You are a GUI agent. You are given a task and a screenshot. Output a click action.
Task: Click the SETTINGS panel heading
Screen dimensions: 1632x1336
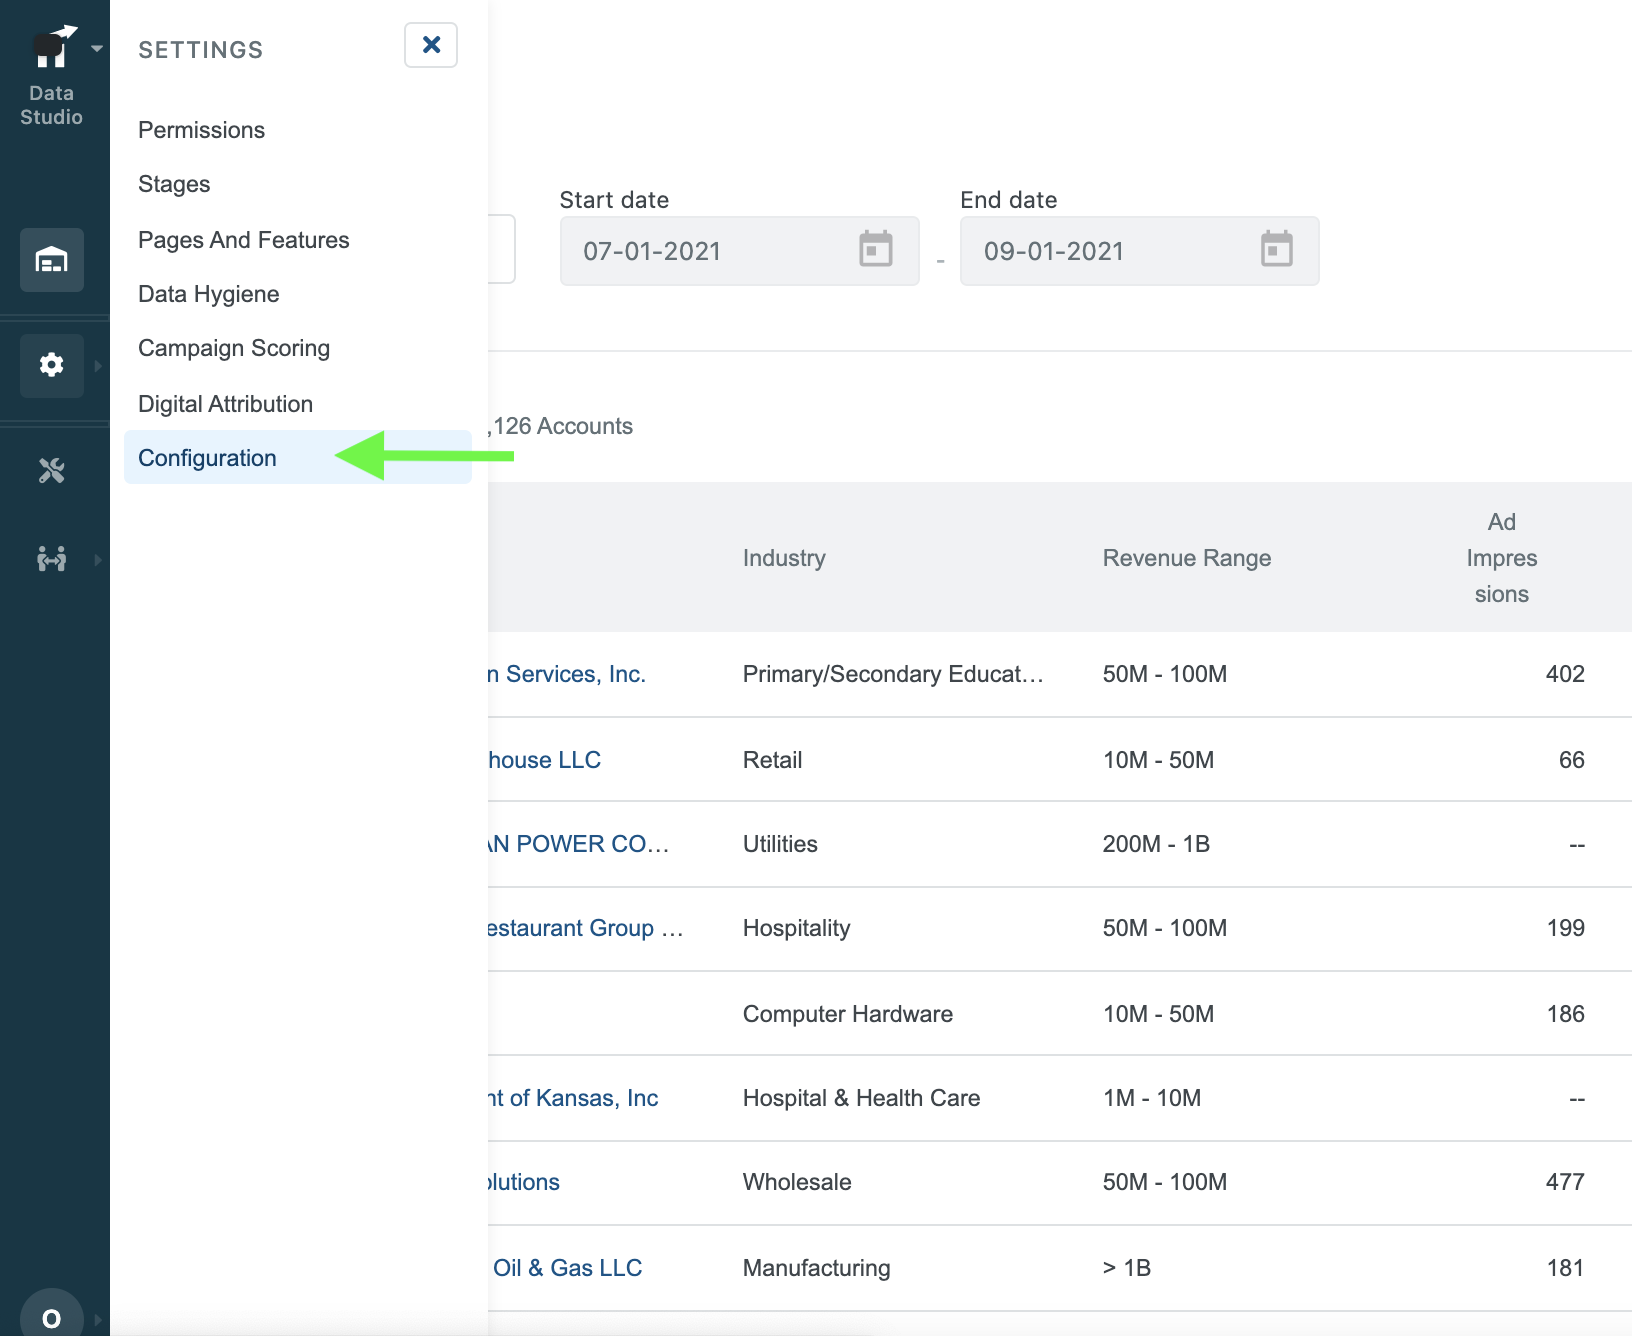pyautogui.click(x=201, y=50)
